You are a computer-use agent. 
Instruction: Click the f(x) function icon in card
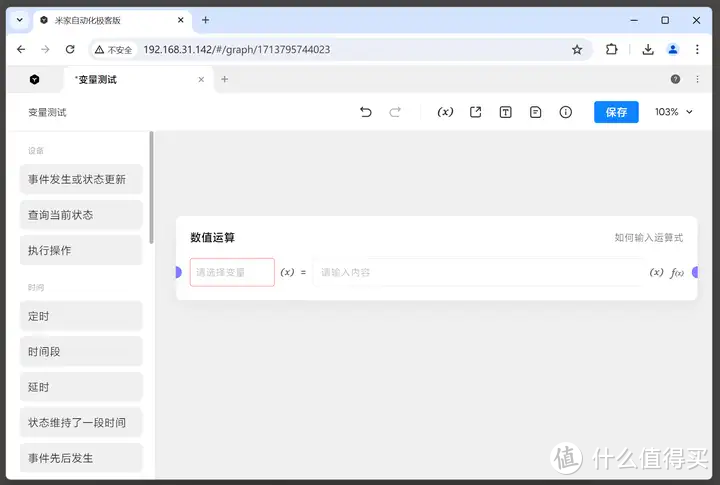[x=677, y=272]
